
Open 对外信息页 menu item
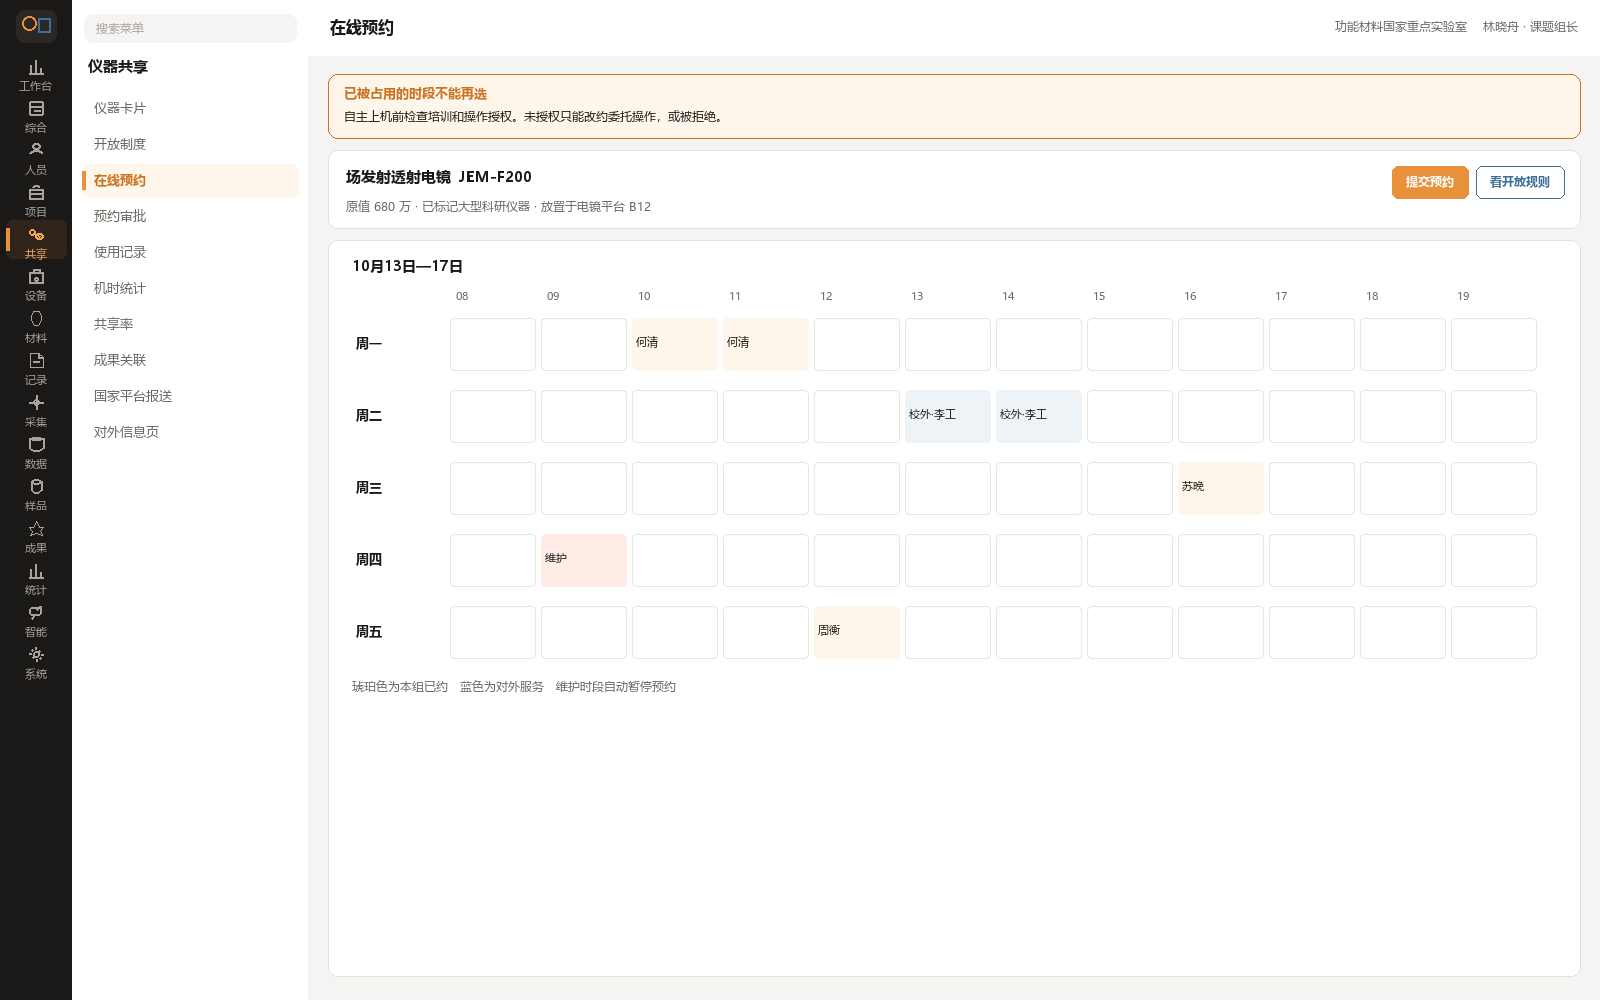190,432
